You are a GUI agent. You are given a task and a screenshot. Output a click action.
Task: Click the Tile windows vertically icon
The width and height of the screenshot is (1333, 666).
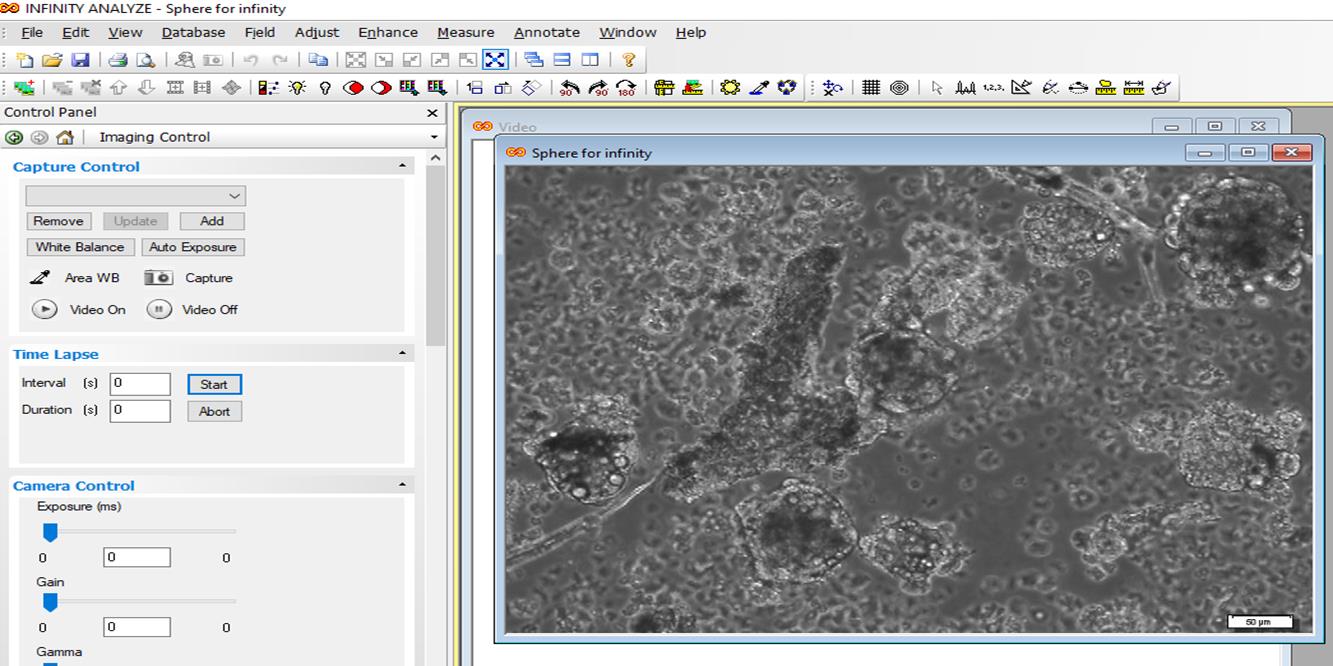(590, 60)
